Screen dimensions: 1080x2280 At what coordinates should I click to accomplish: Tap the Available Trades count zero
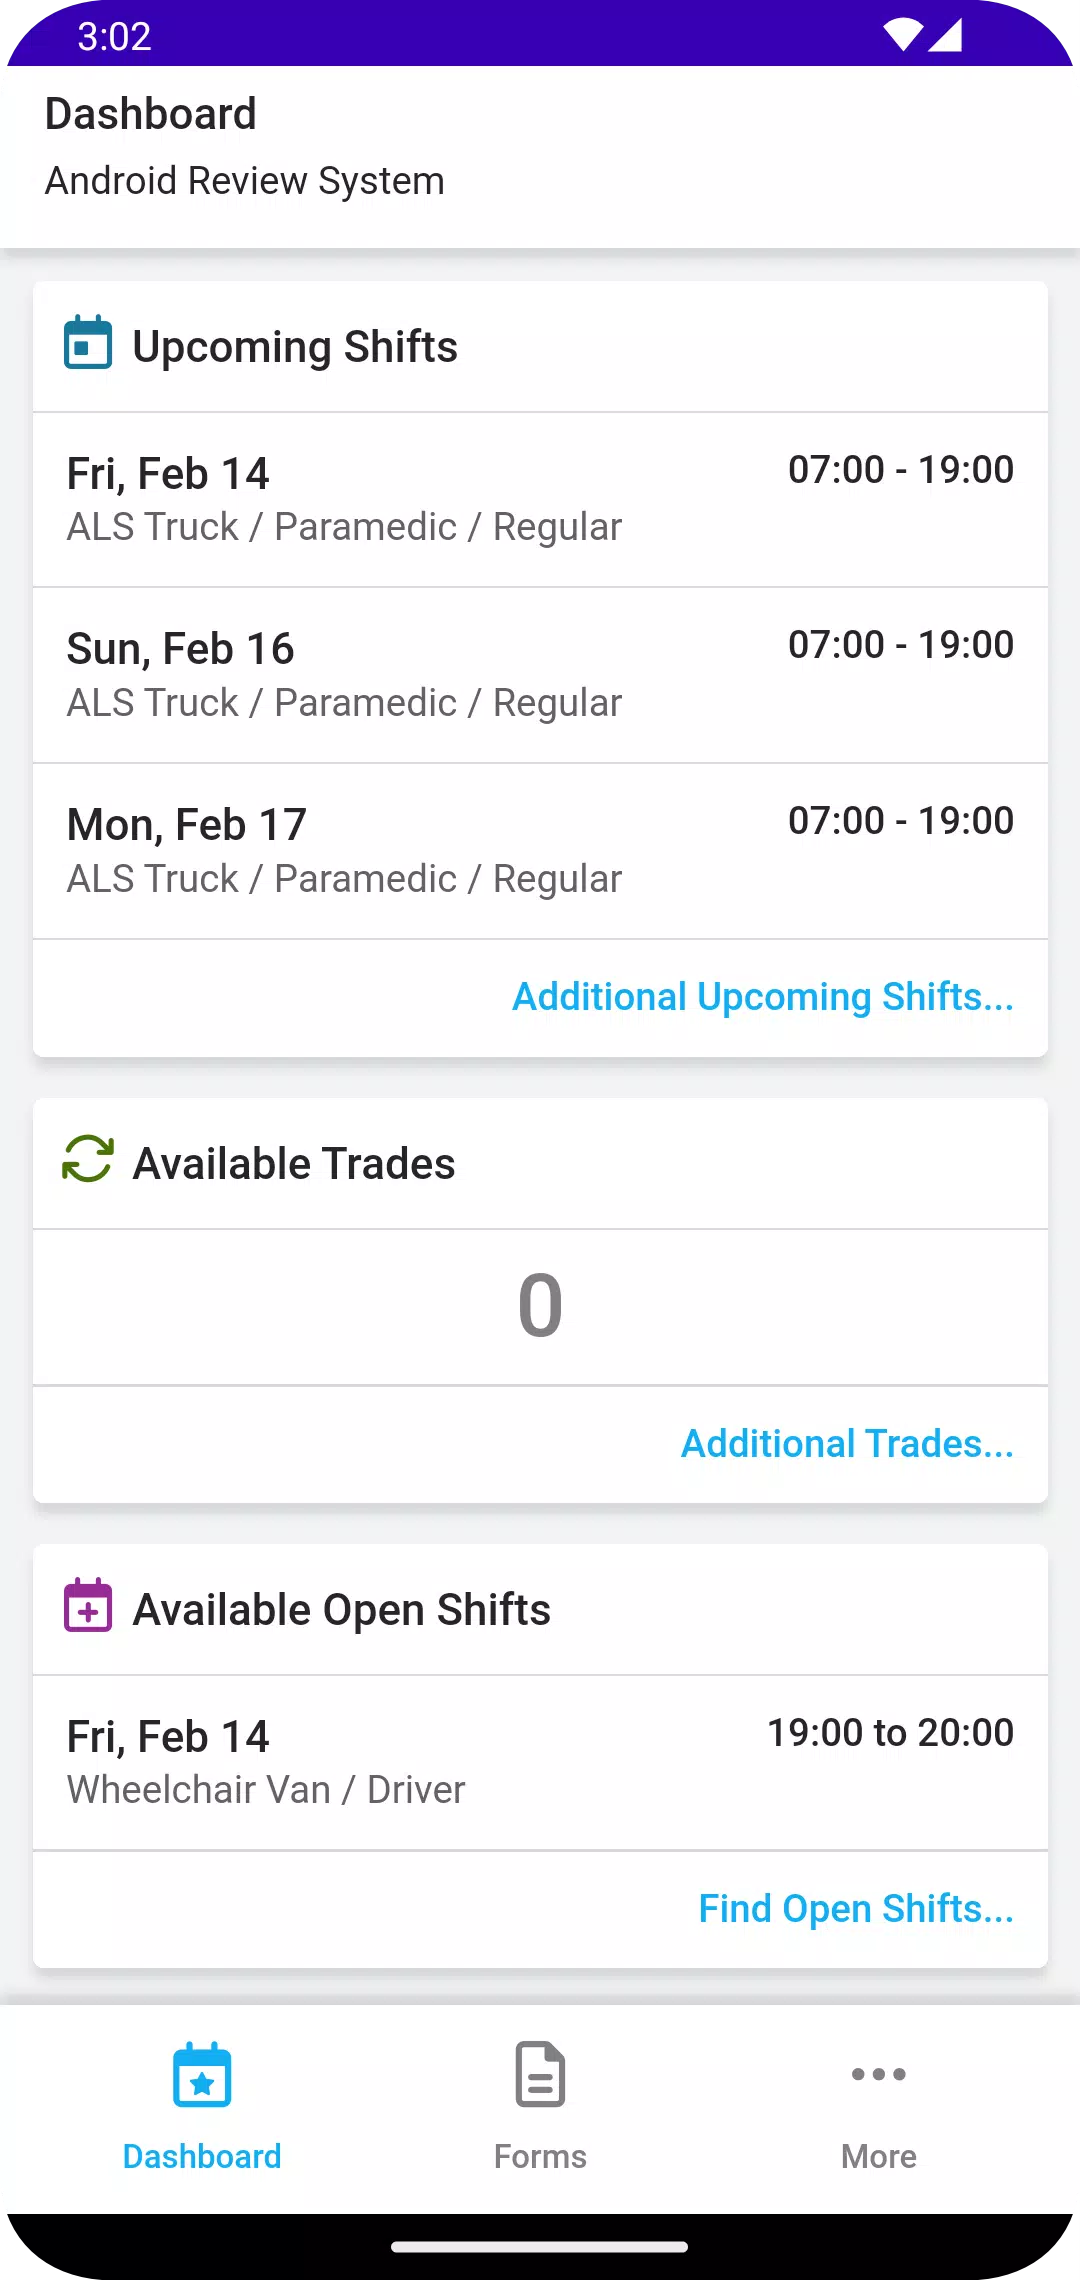click(x=540, y=1306)
